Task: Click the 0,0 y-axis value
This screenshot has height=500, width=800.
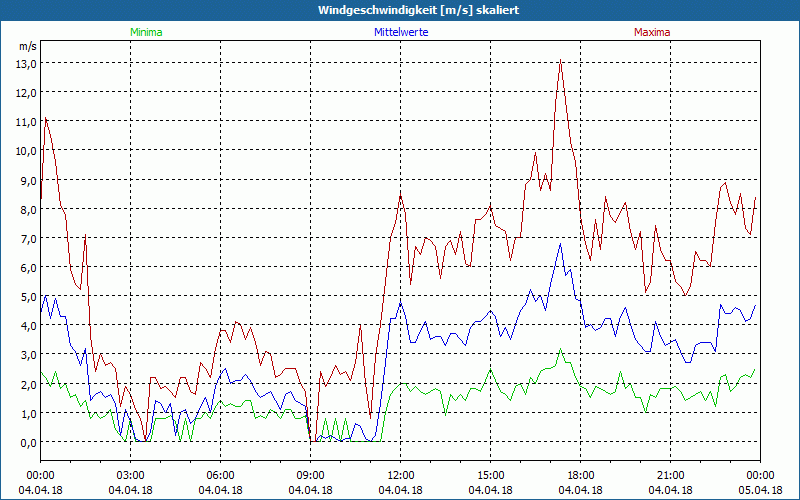Action: (29, 443)
